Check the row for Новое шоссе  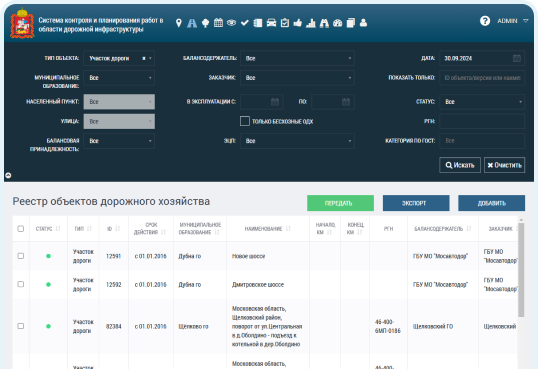point(21,256)
